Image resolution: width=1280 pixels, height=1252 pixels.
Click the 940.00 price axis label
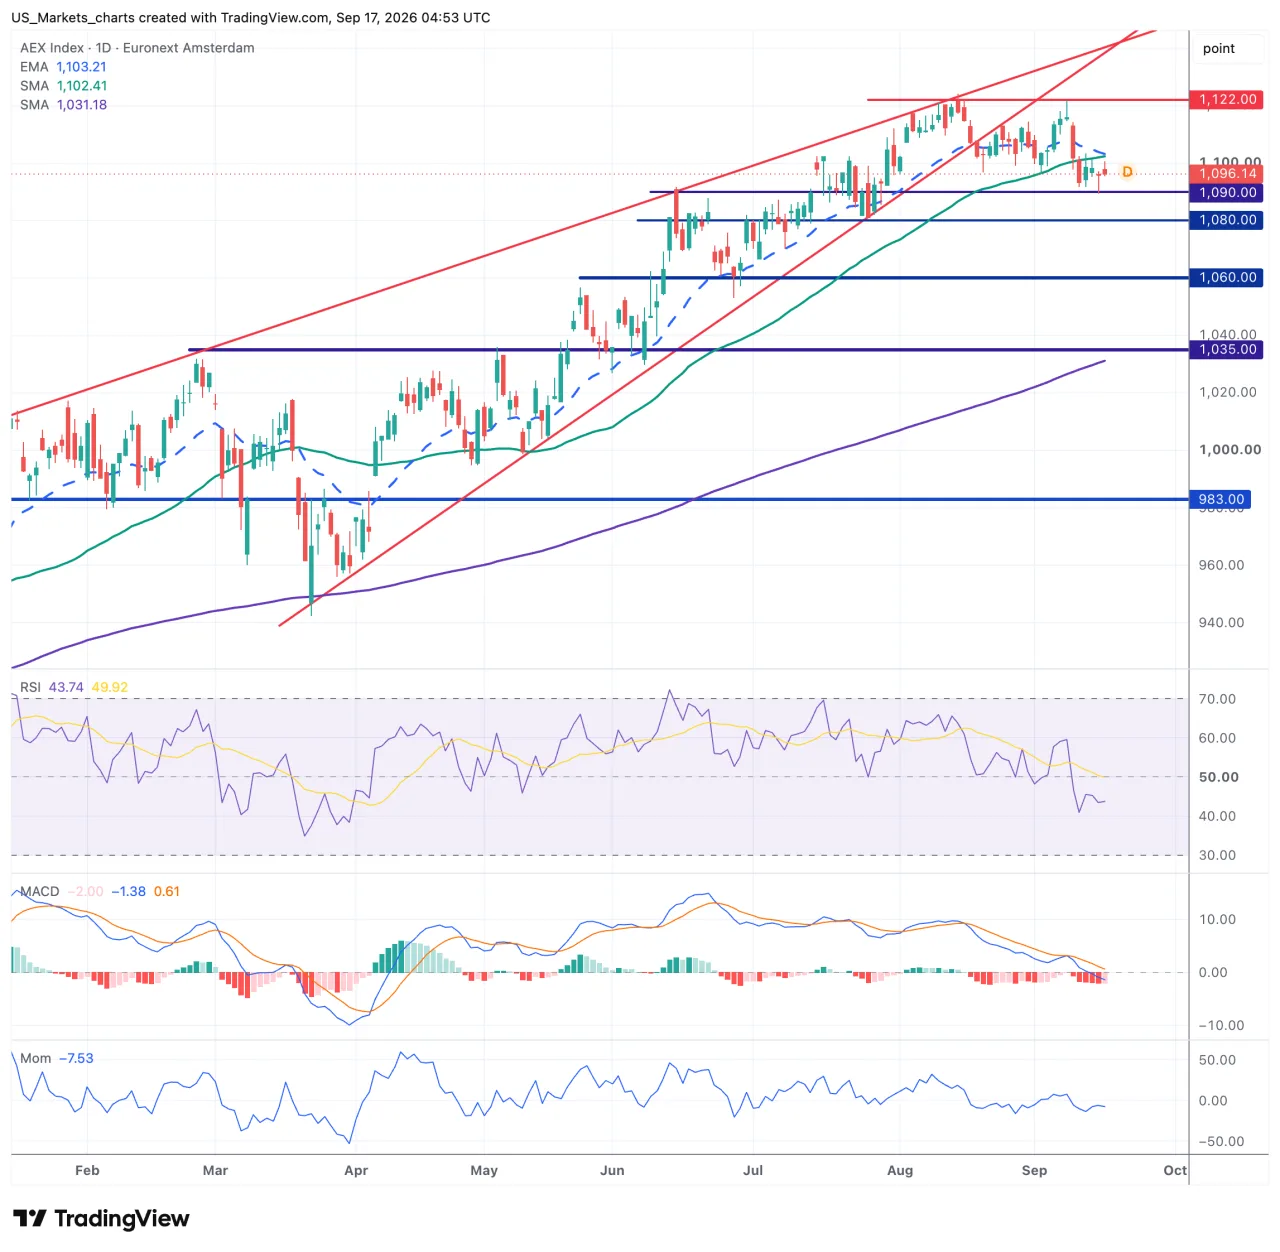(1222, 622)
